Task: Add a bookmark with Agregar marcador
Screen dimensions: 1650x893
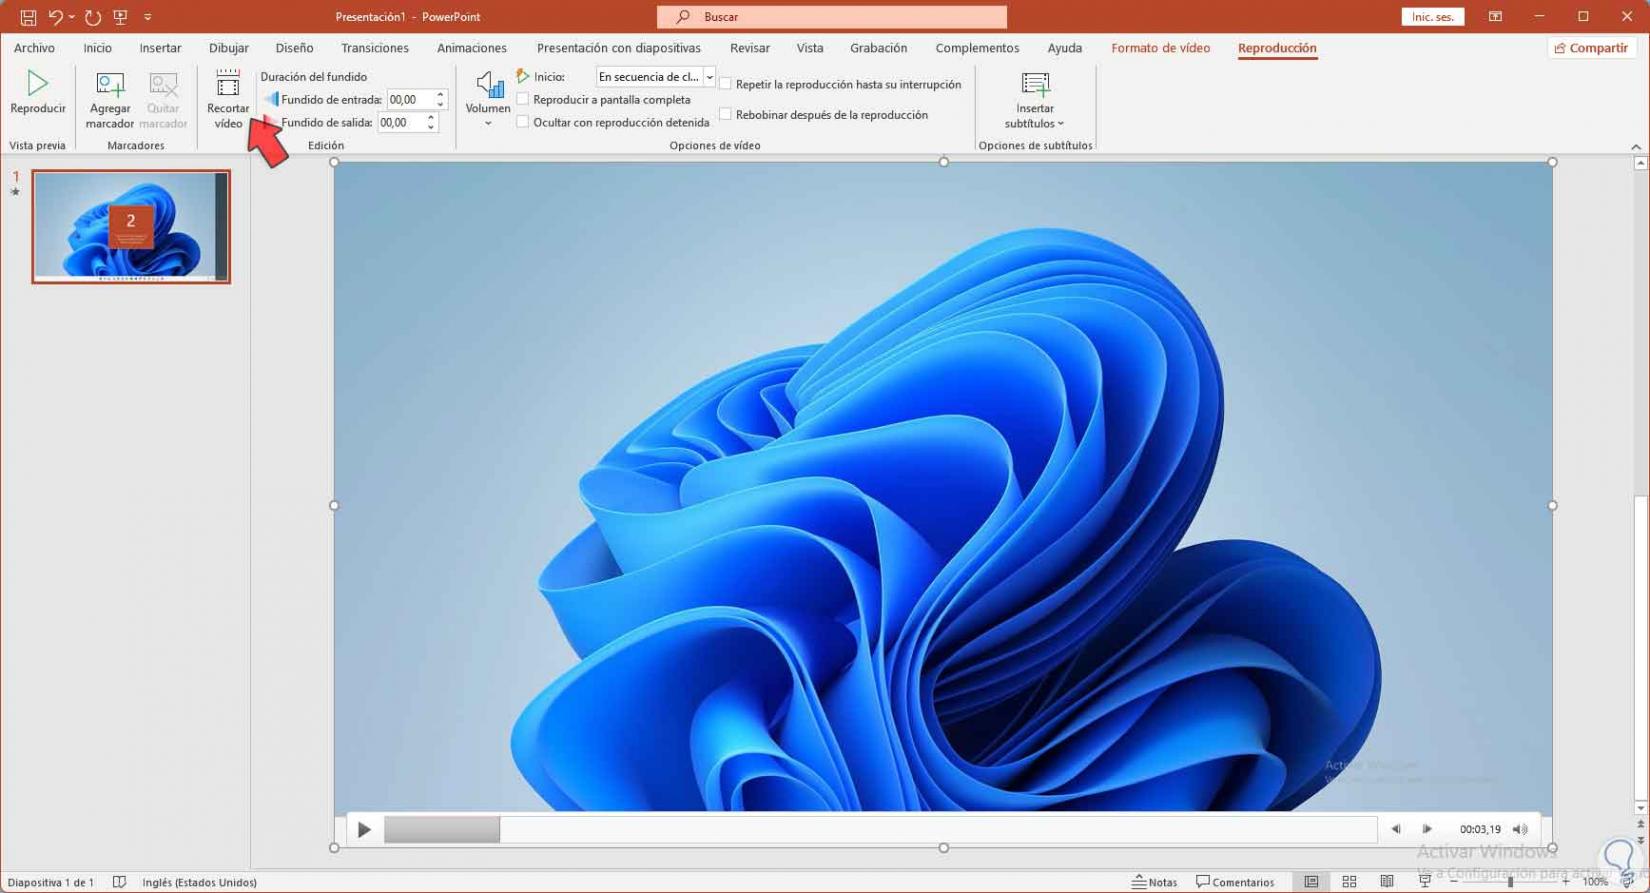Action: tap(110, 100)
